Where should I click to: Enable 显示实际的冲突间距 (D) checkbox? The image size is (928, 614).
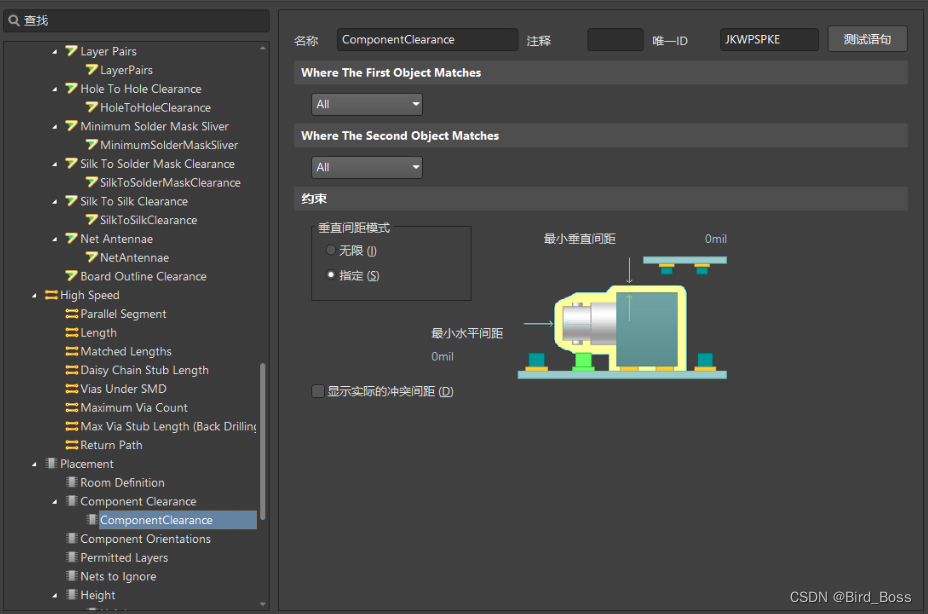pos(318,391)
